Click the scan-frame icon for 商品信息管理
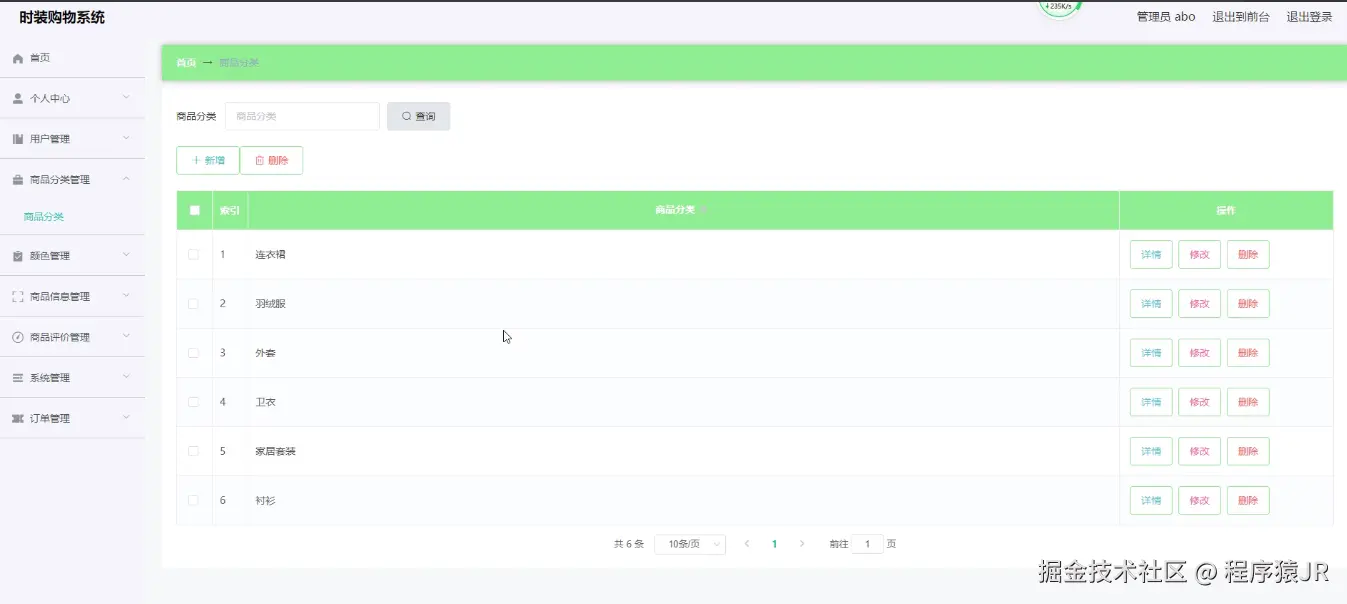 (18, 297)
